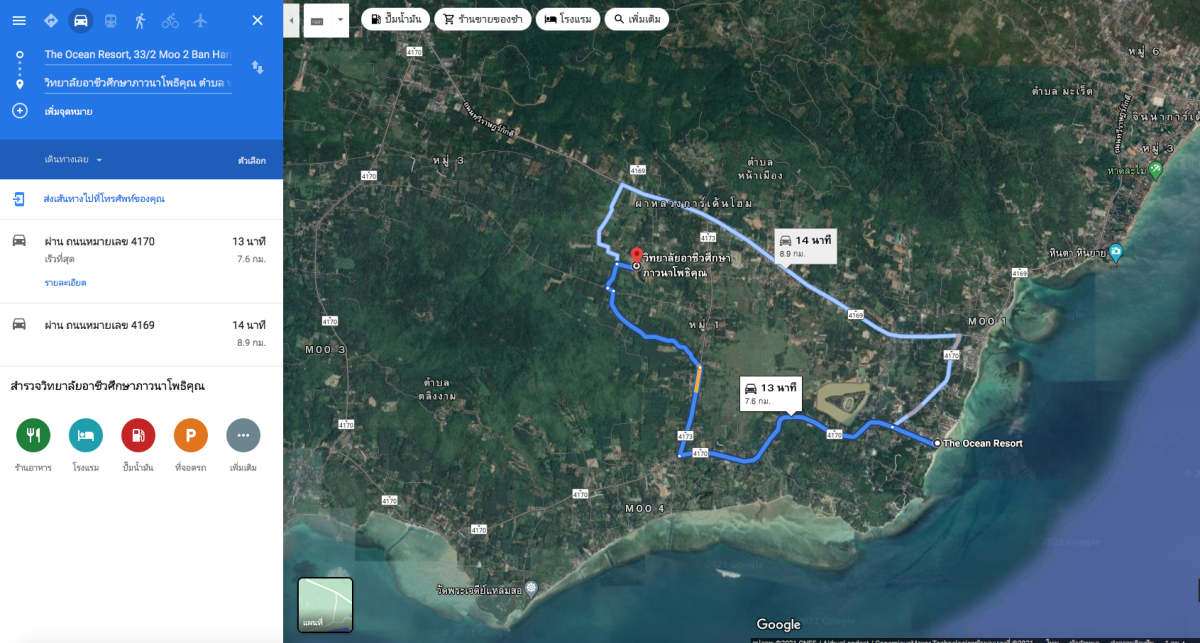Filter map by hotels chip
The width and height of the screenshot is (1200, 643).
[x=567, y=19]
